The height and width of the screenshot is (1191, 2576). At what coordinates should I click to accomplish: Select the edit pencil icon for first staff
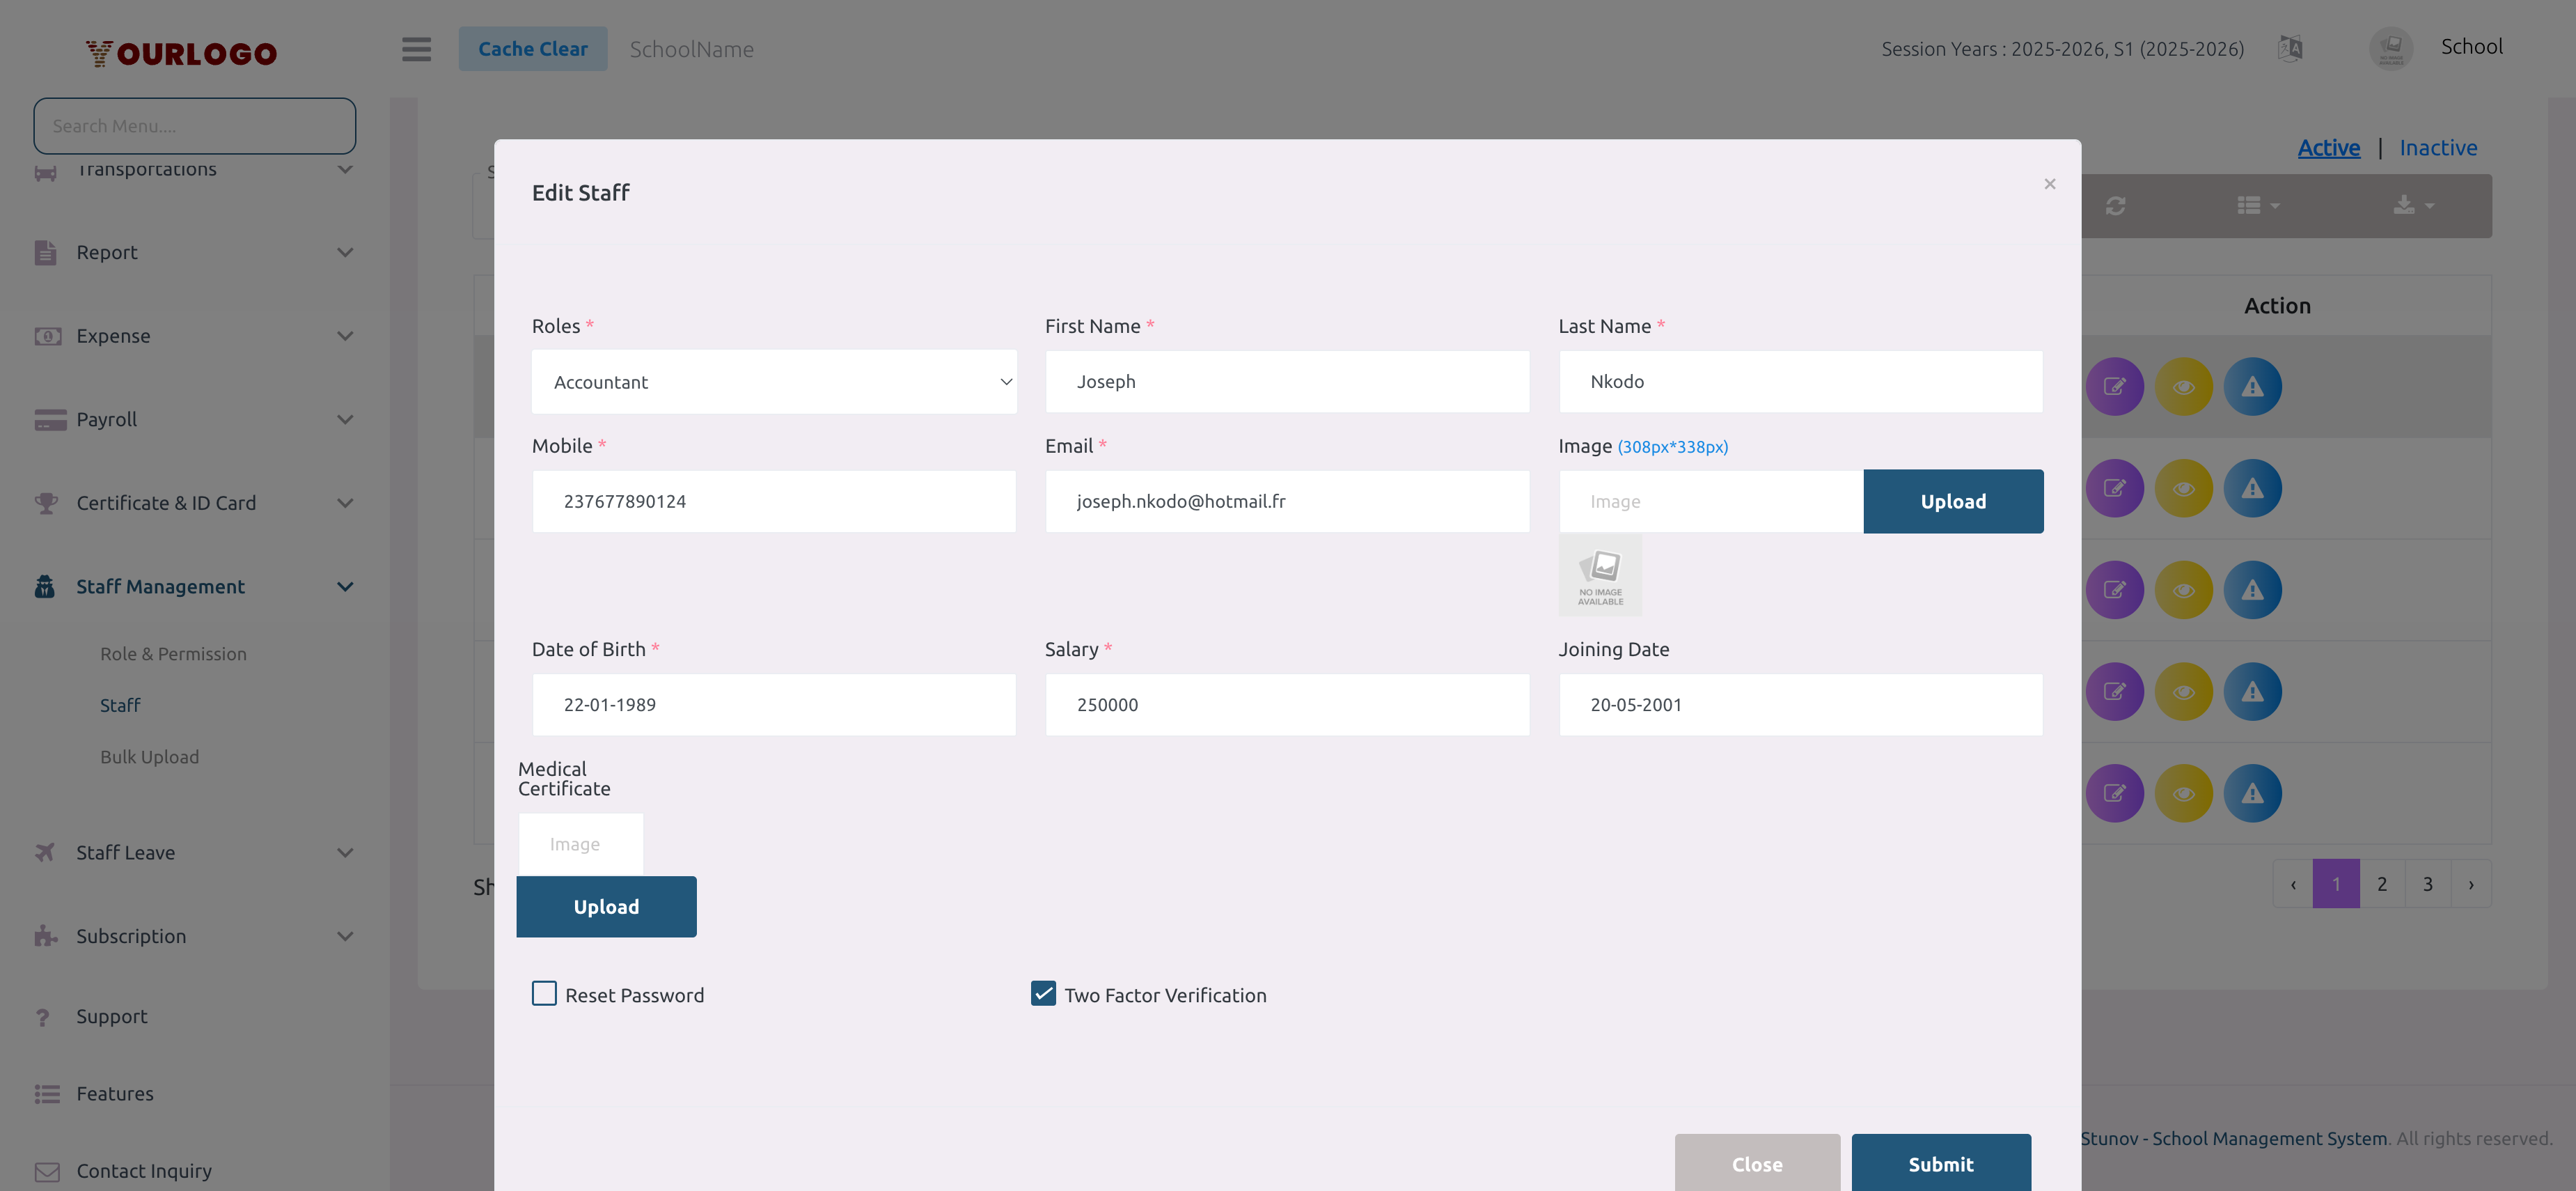click(2115, 386)
